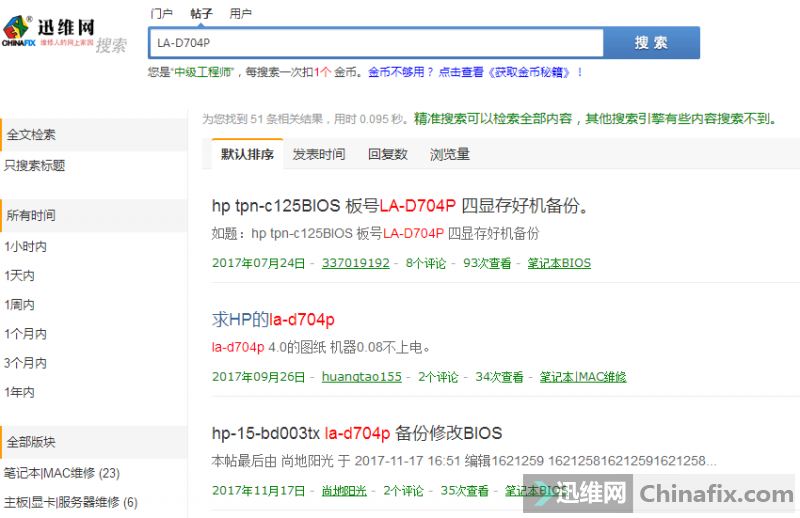Filter by 主板|显卡|服务器维修 (6) board

click(x=71, y=502)
